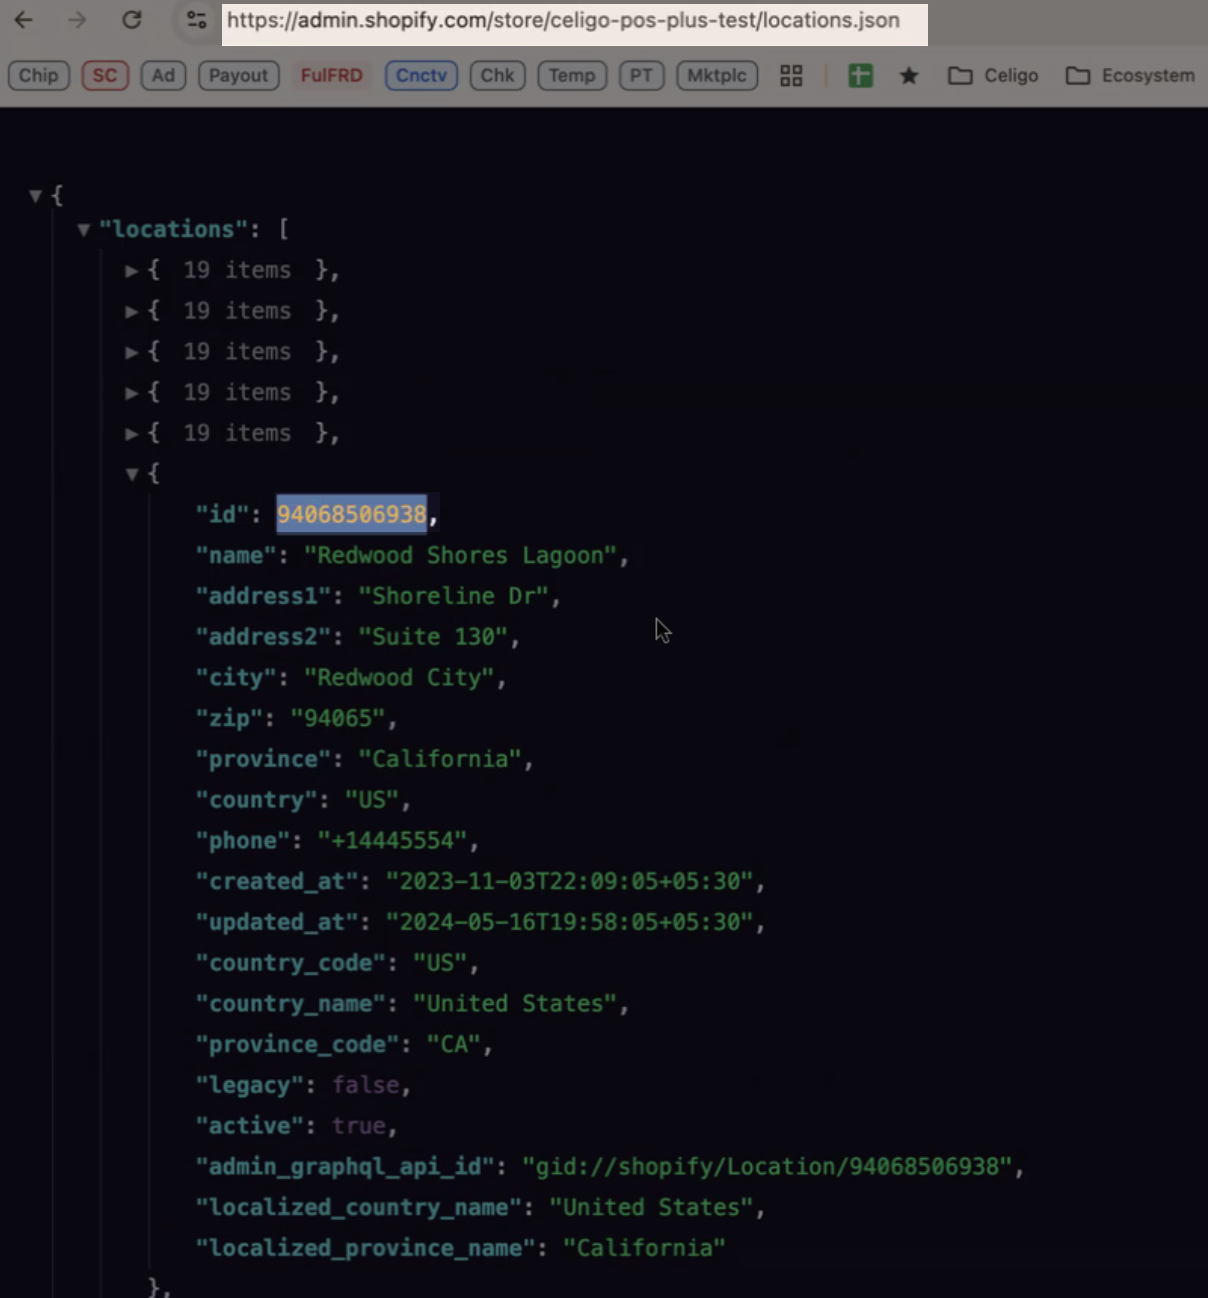
Task: Open the Ecosystem bookmarks folder
Action: 1130,76
